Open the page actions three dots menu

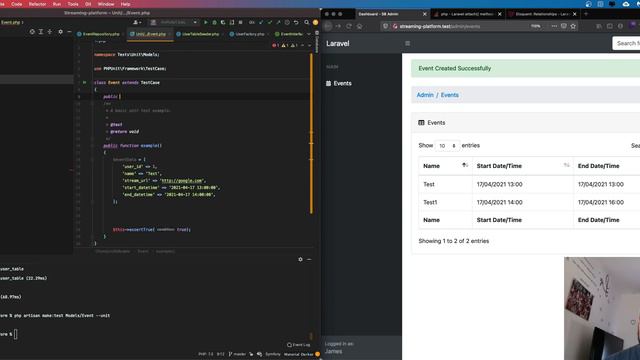(x=554, y=26)
